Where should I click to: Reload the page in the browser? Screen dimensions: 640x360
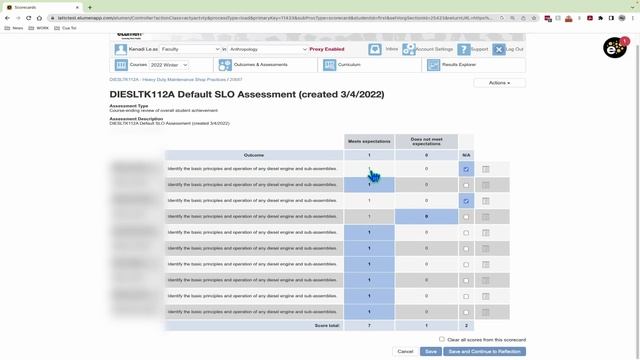[x=29, y=18]
